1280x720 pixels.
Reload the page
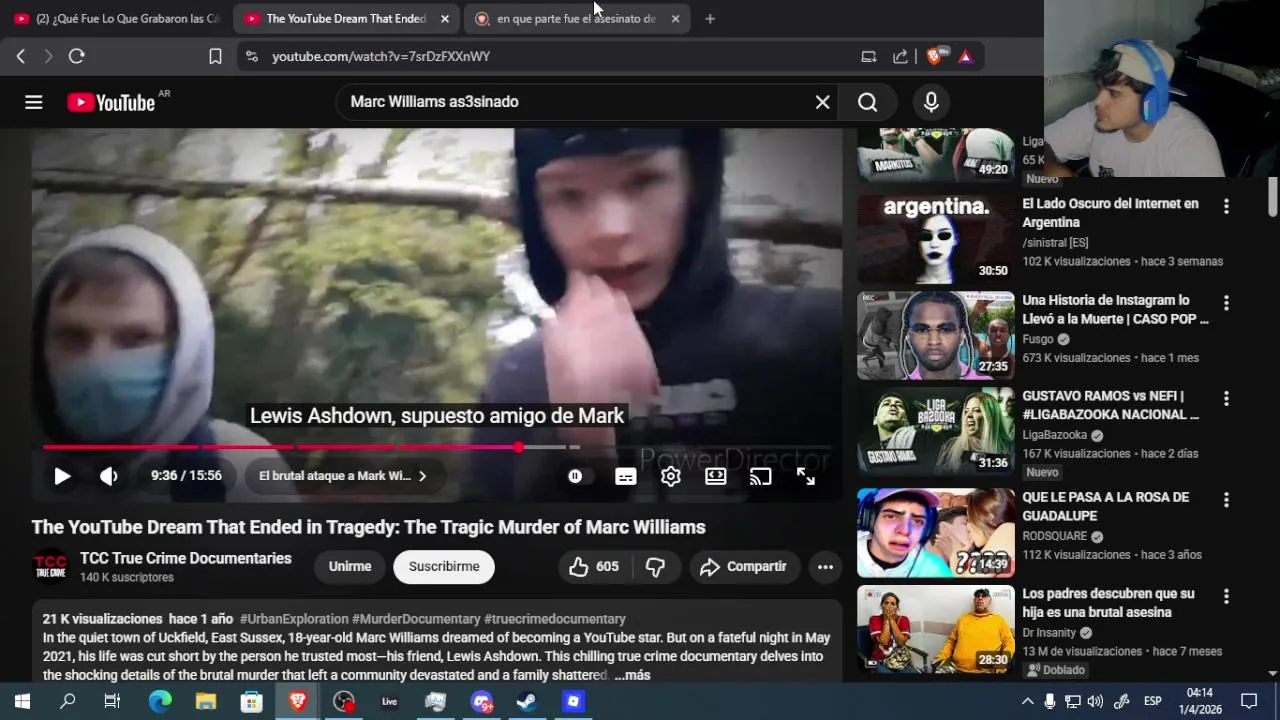76,56
